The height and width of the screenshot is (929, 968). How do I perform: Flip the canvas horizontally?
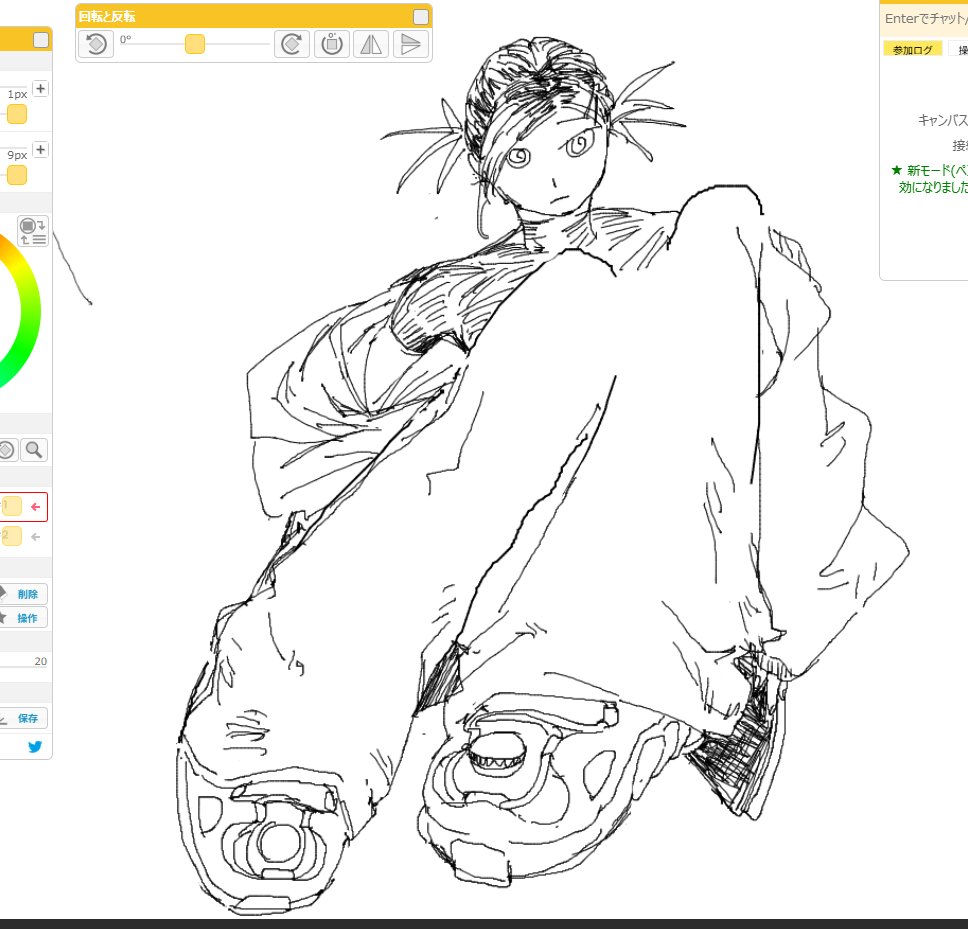(x=371, y=44)
